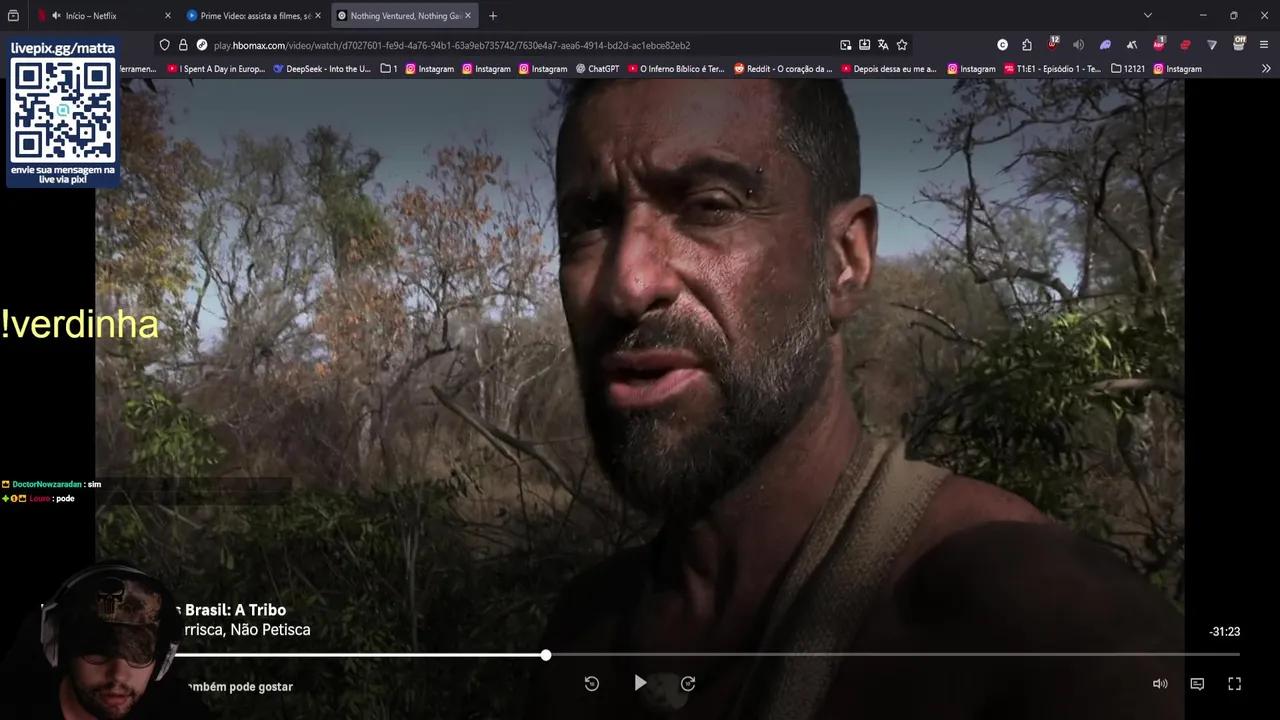1280x720 pixels.
Task: Show more bookmarks chevron
Action: [1266, 69]
